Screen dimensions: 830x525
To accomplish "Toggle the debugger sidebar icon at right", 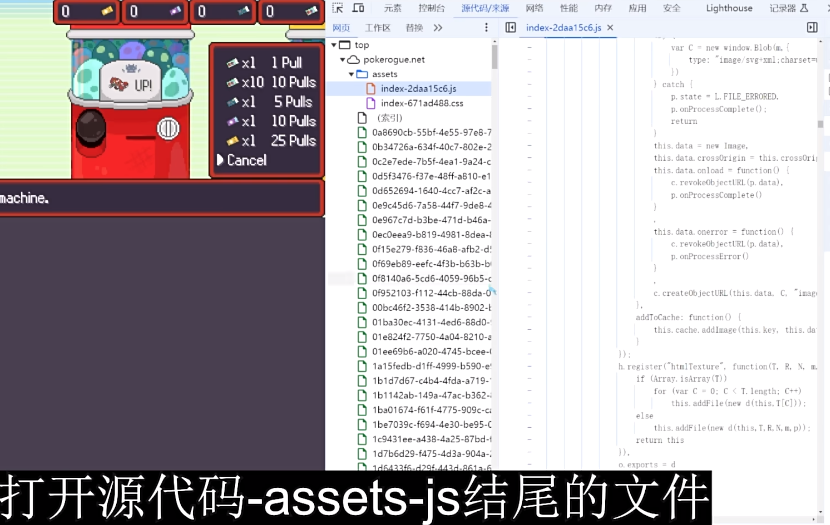I will tap(812, 28).
